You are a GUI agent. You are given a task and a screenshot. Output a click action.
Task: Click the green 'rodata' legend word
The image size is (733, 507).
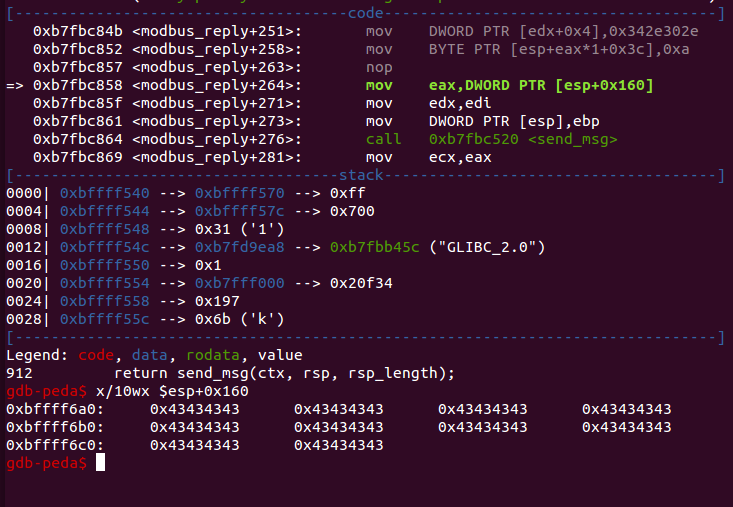click(x=213, y=355)
